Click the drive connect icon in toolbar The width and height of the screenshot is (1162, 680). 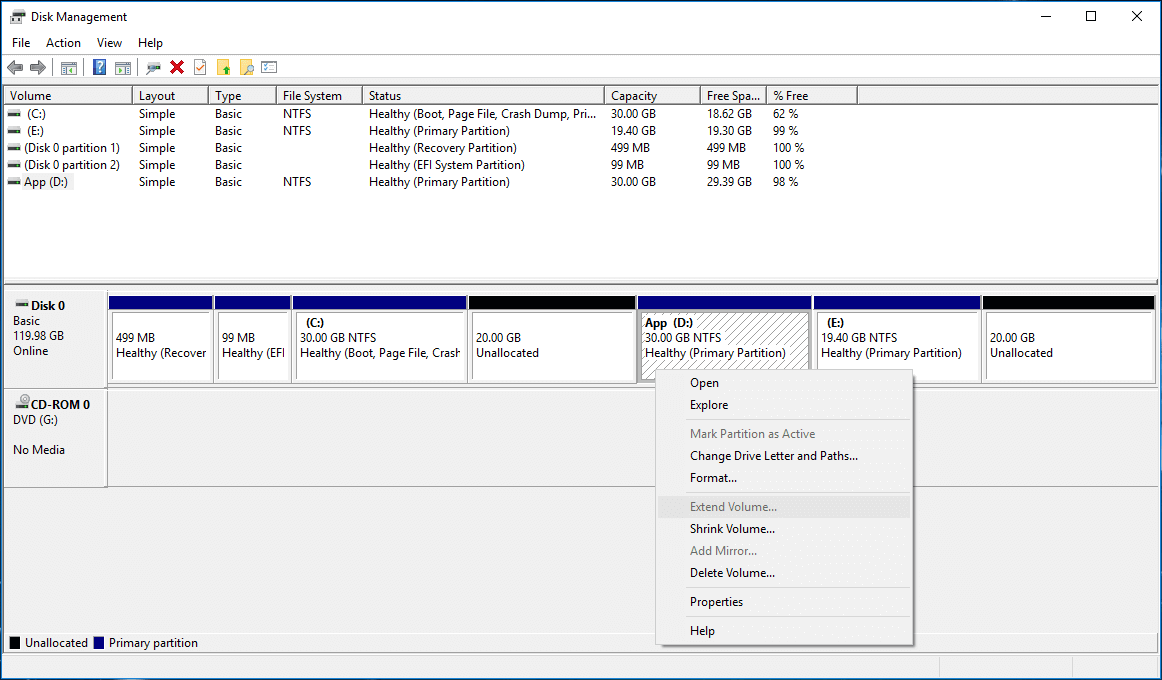pyautogui.click(x=153, y=68)
